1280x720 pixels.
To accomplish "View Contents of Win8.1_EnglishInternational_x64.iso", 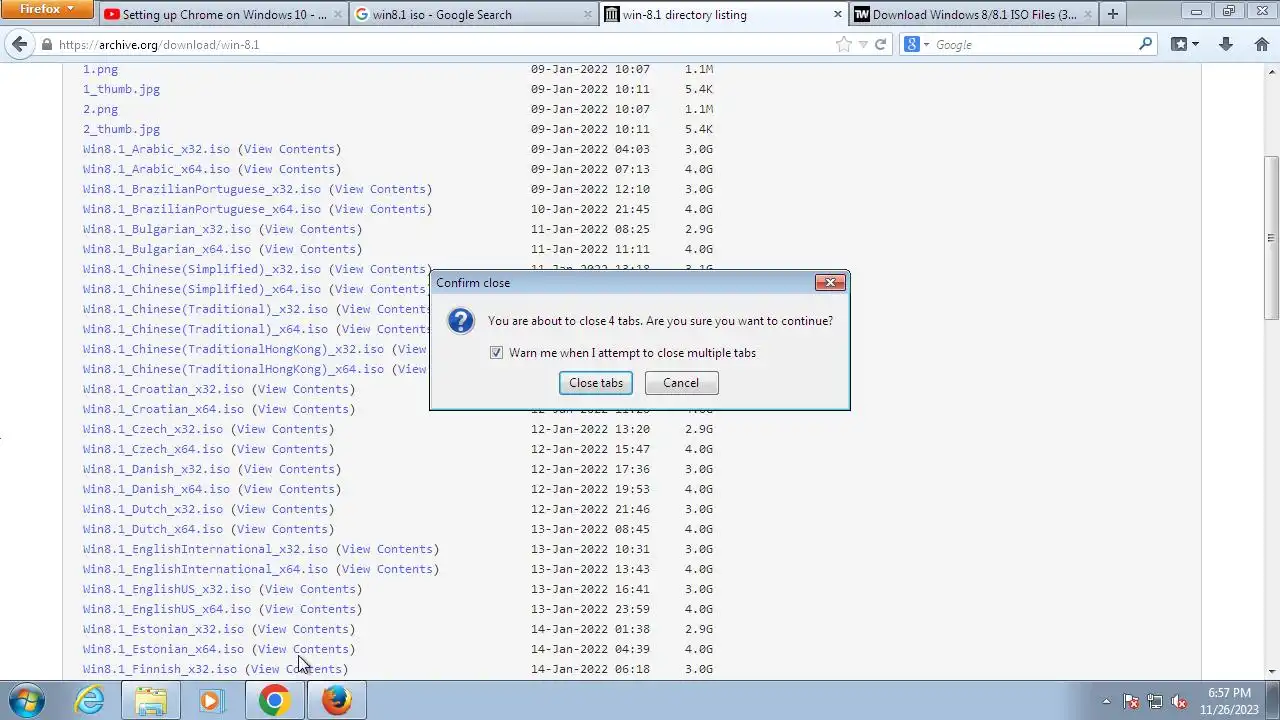I will (x=387, y=569).
